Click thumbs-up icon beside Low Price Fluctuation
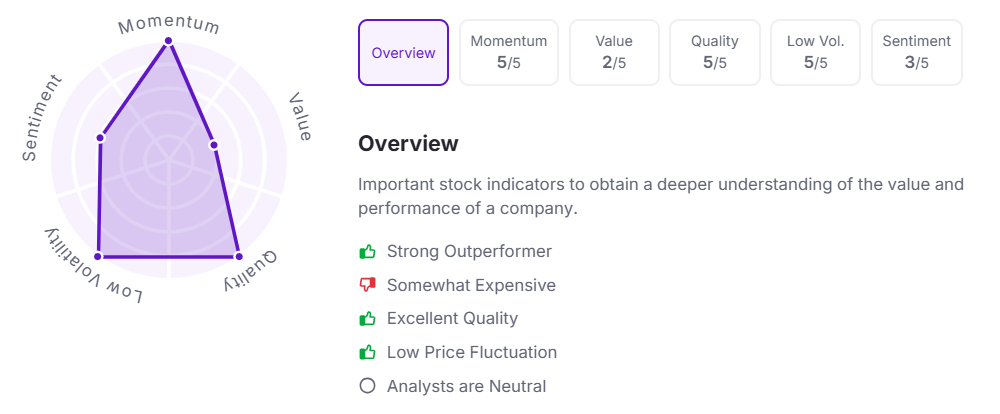The width and height of the screenshot is (1000, 414). [x=367, y=352]
